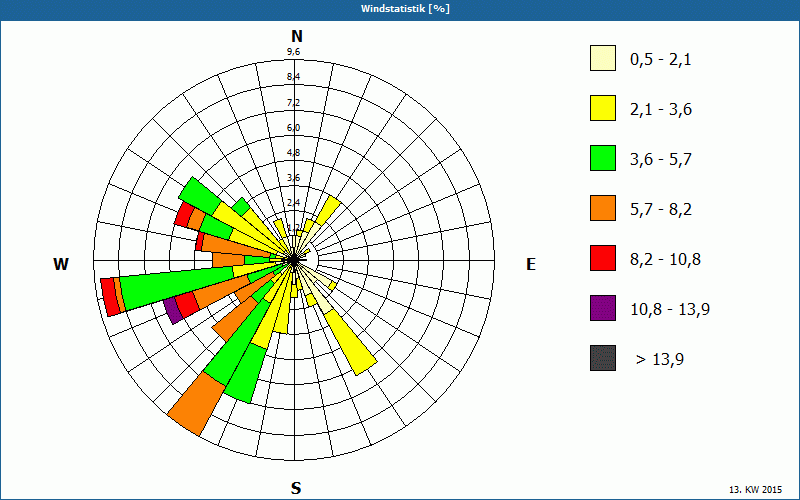Click the purple 10,8 - 13,9 legend swatch
Screen dimensions: 800x500
(603, 308)
